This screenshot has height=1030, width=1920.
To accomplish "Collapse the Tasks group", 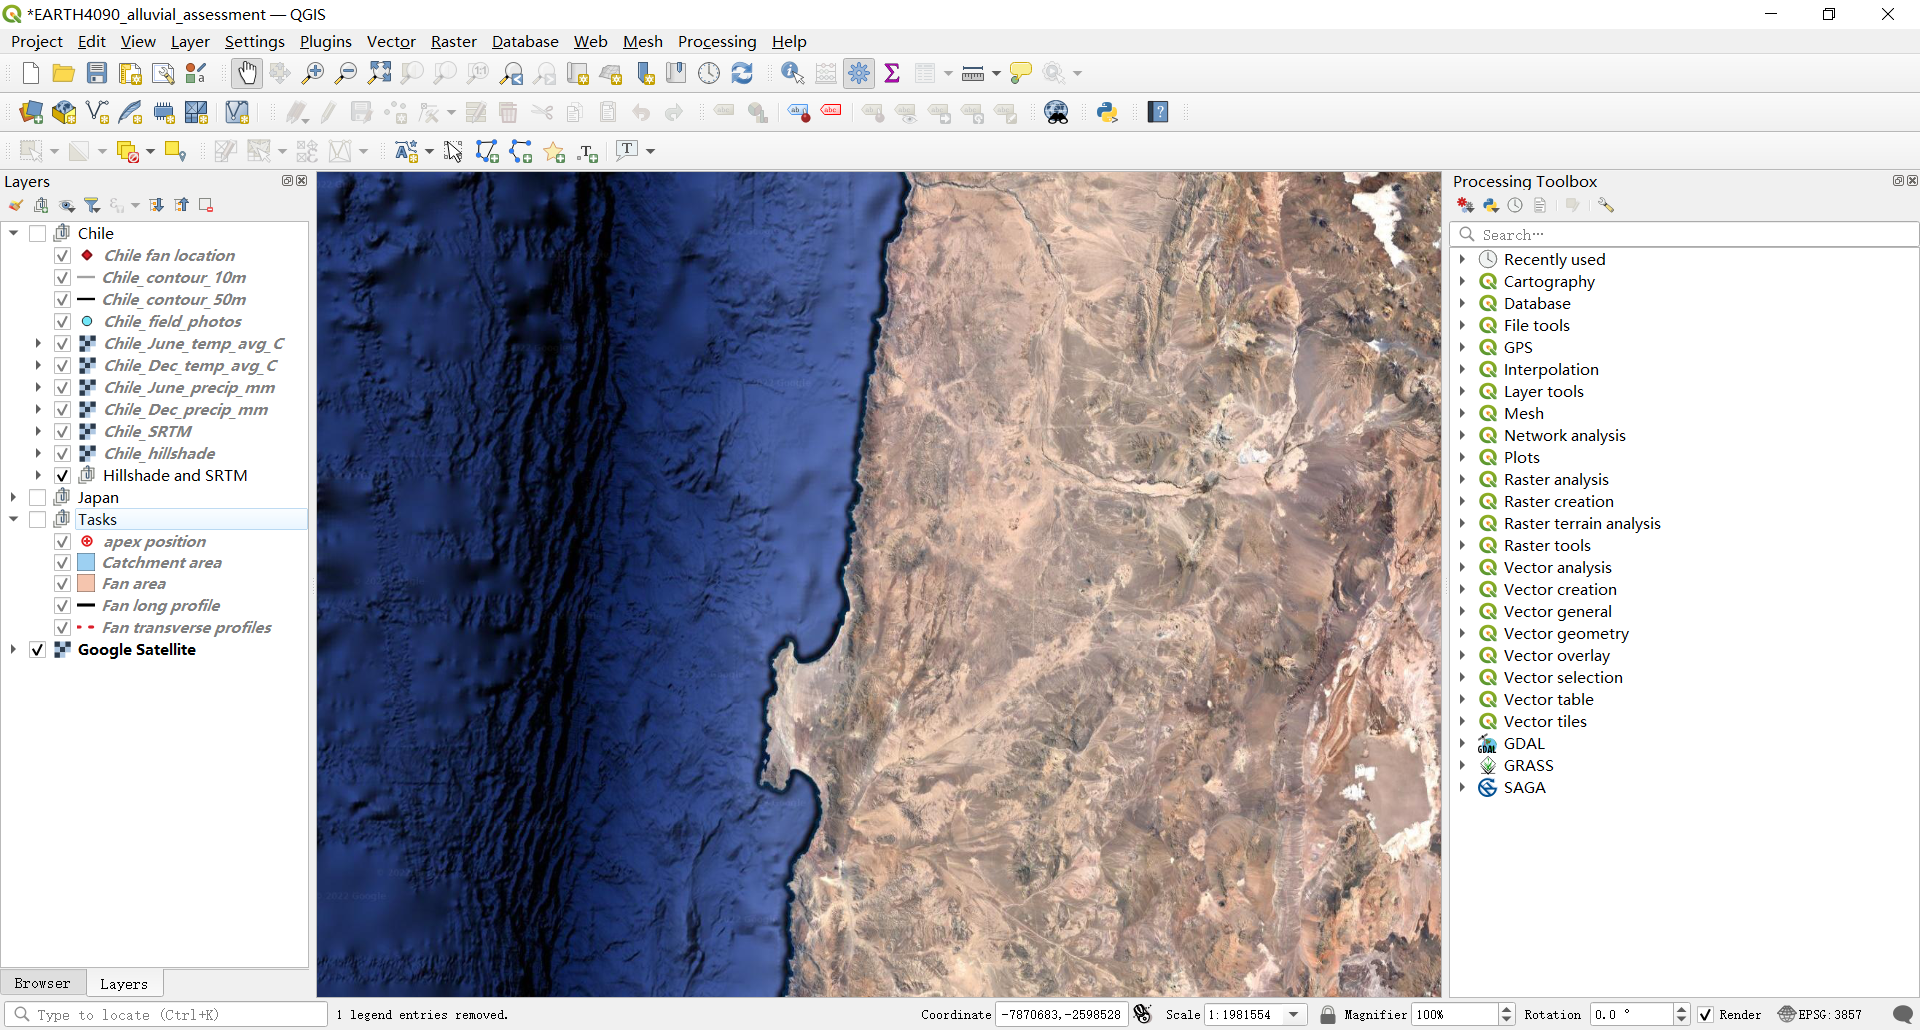I will [14, 519].
